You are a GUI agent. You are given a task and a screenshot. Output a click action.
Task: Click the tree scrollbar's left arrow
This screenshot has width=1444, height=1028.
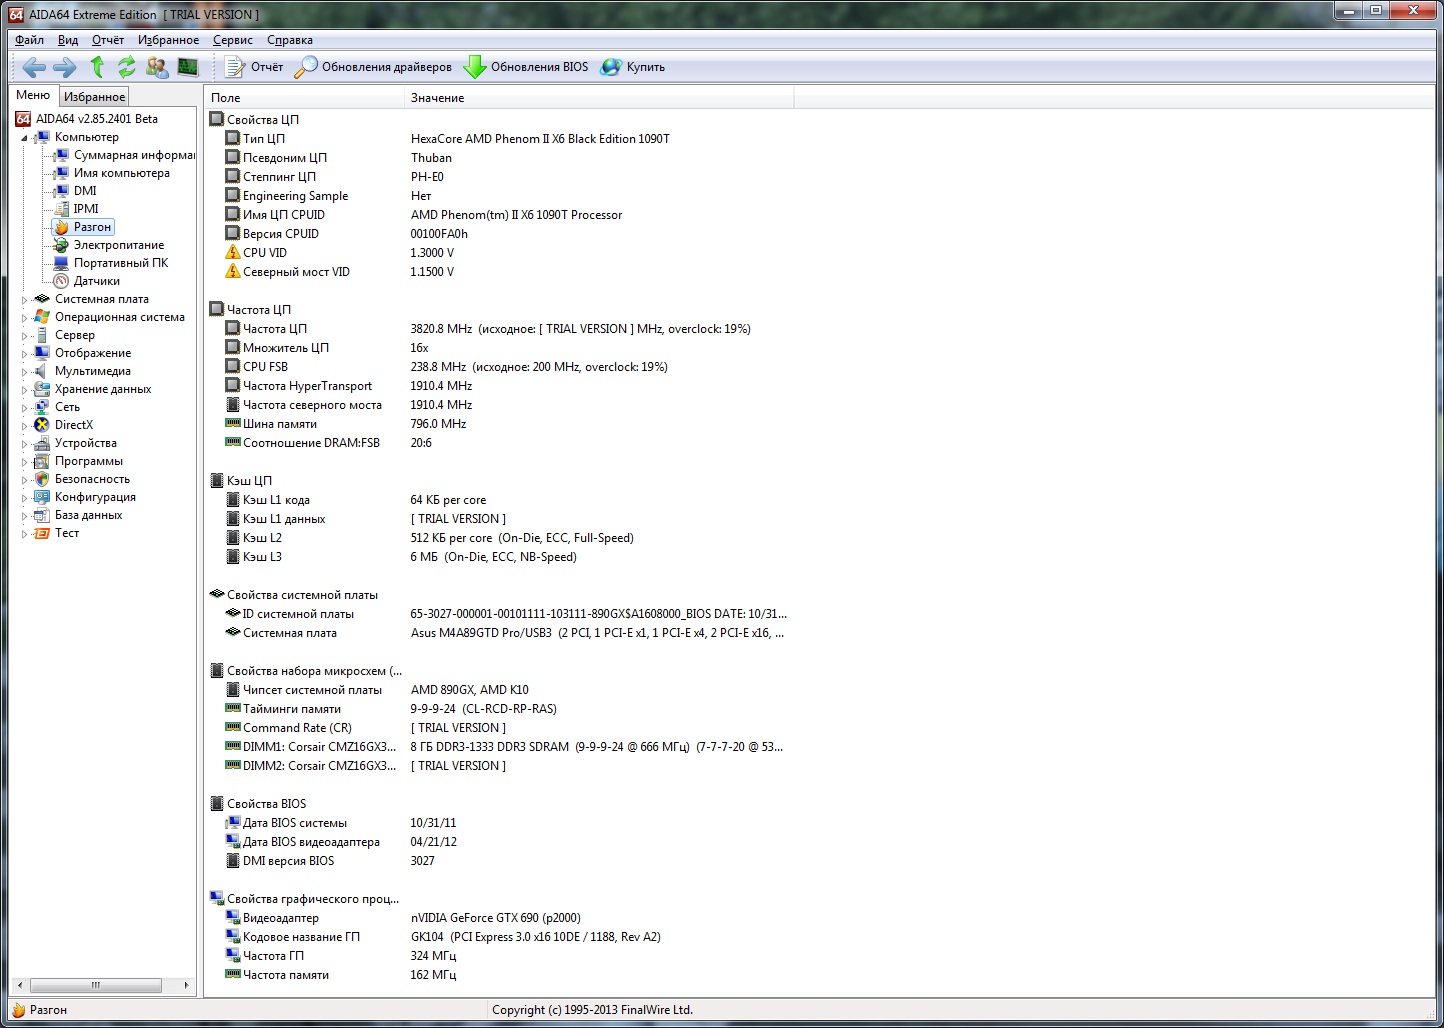pyautogui.click(x=20, y=985)
